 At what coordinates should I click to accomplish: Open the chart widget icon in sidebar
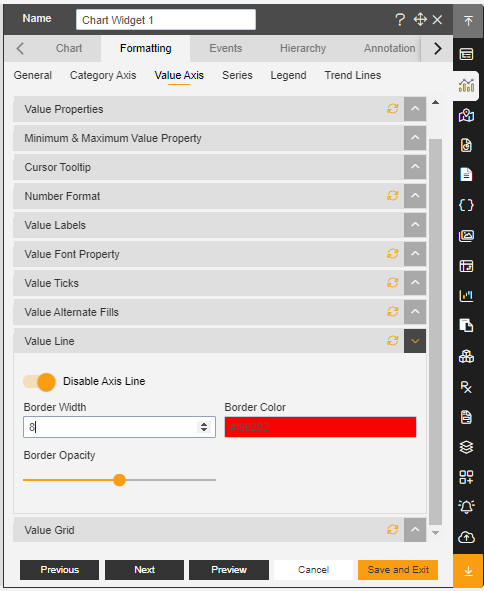click(x=466, y=85)
